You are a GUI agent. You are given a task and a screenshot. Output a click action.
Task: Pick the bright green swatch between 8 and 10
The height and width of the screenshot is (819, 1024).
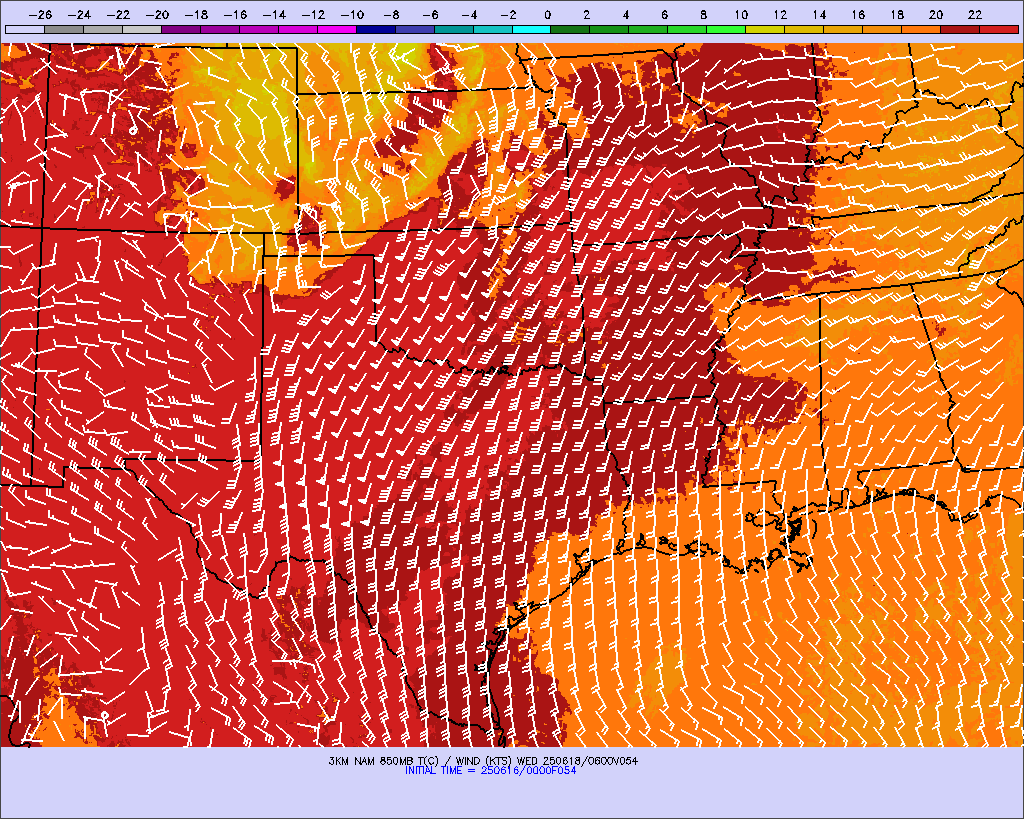pyautogui.click(x=726, y=29)
